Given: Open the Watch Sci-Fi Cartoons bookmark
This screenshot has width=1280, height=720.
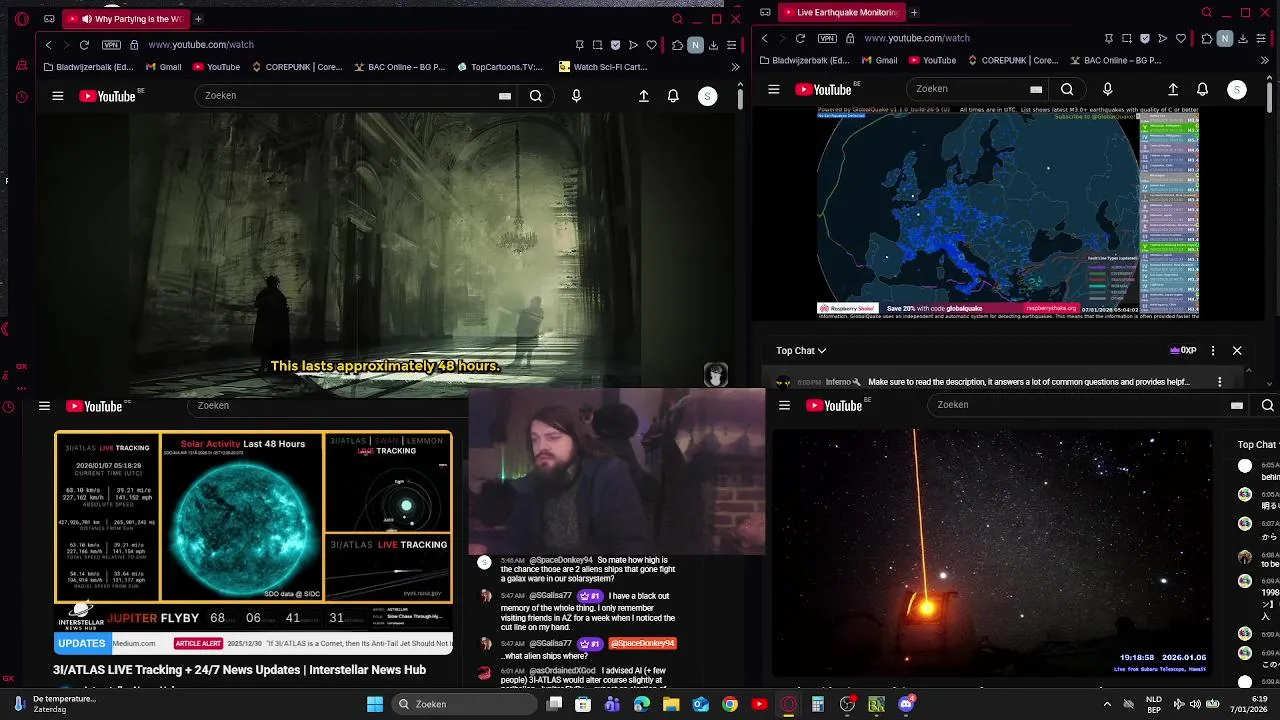Looking at the screenshot, I should 603,67.
